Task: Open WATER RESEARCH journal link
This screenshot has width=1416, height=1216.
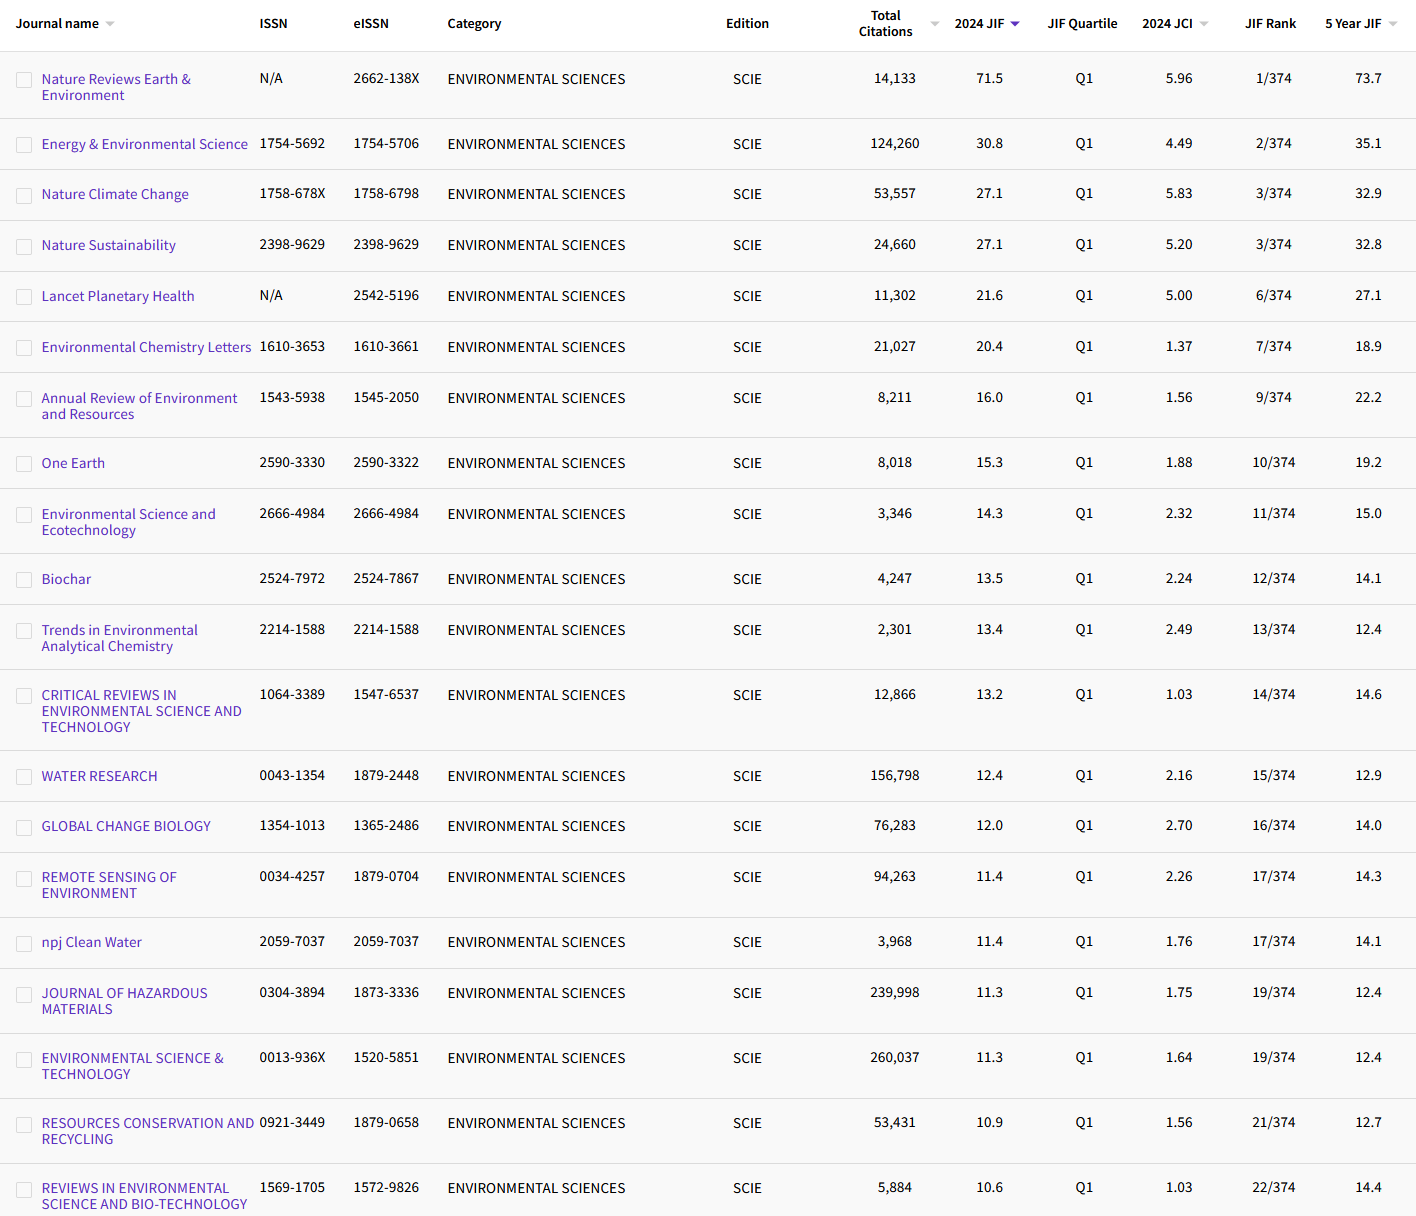Action: pyautogui.click(x=99, y=776)
